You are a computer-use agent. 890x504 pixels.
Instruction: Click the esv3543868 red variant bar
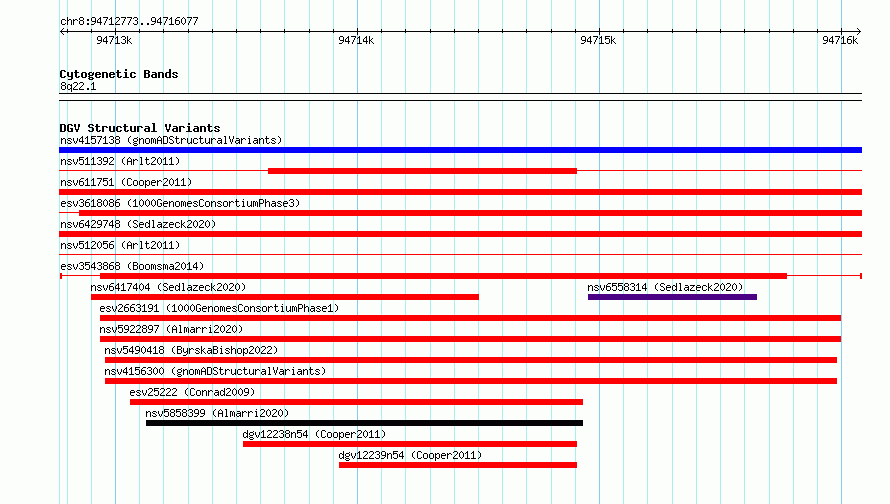click(x=443, y=276)
